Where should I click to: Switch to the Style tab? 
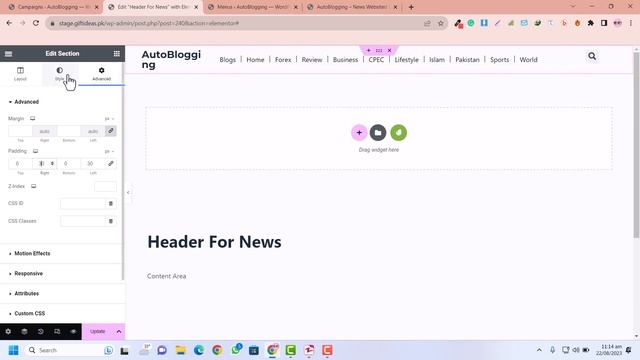tap(60, 74)
